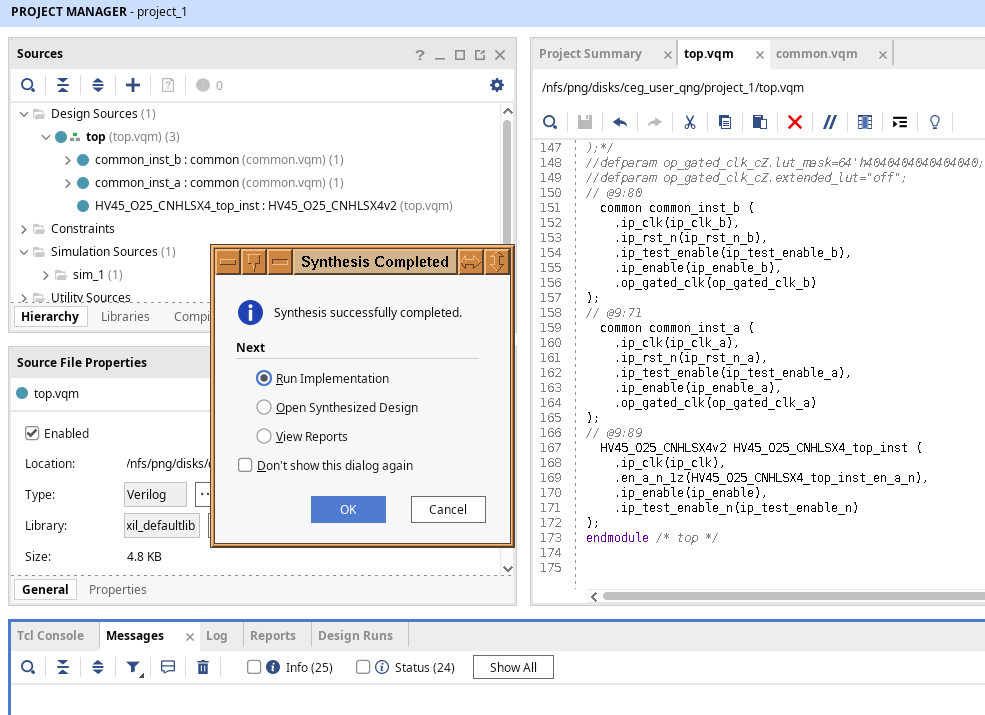985x715 pixels.
Task: Select the View Reports radio button
Action: (264, 436)
